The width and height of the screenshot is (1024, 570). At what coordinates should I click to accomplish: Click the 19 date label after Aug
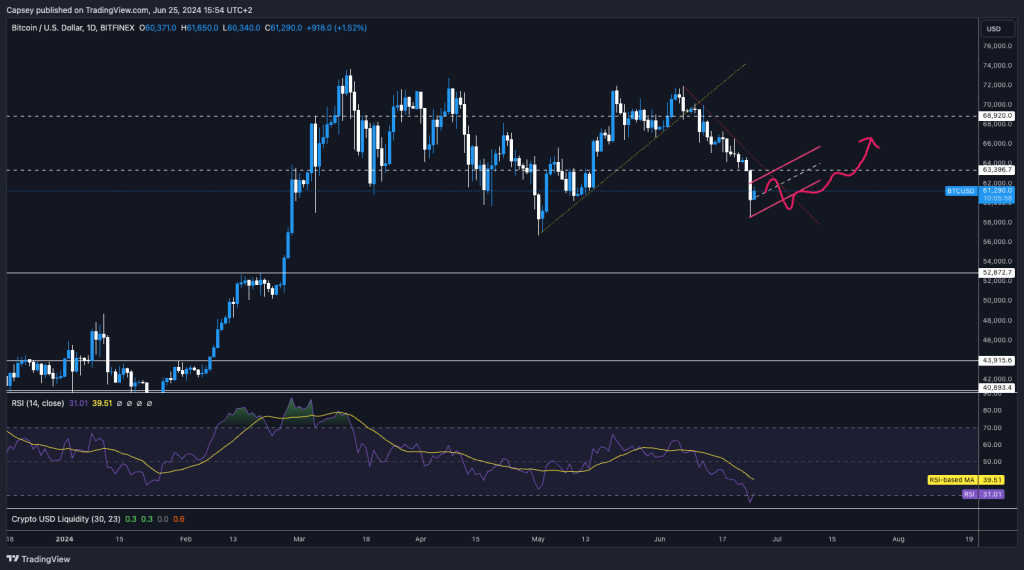point(969,539)
